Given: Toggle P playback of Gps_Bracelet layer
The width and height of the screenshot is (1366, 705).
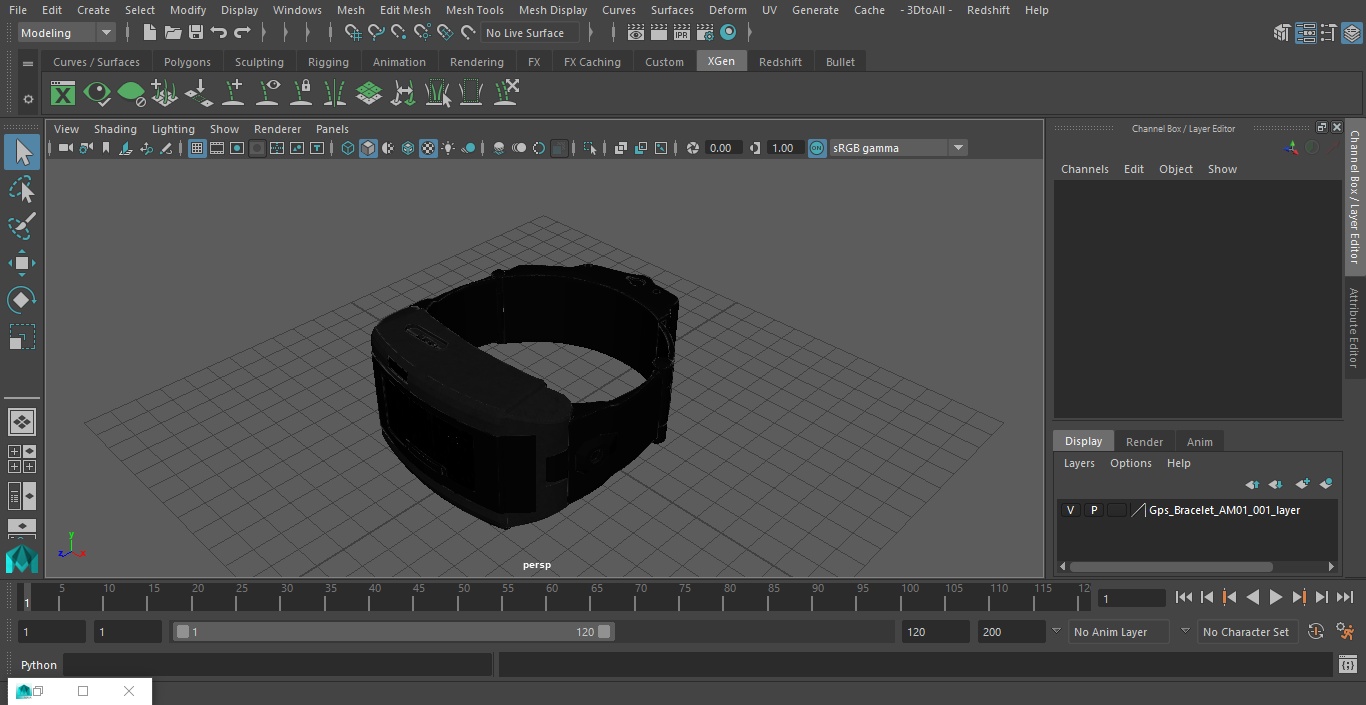Looking at the screenshot, I should [1094, 510].
